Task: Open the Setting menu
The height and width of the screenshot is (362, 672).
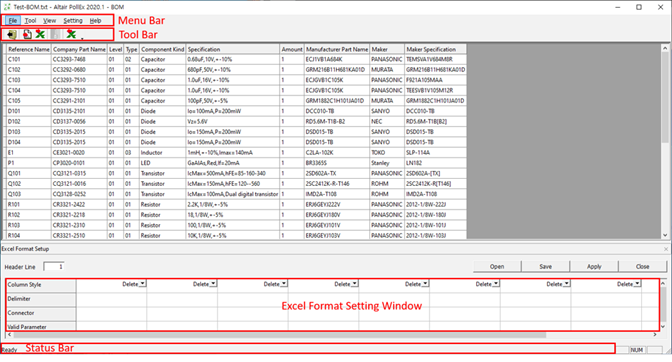Action: coord(73,21)
